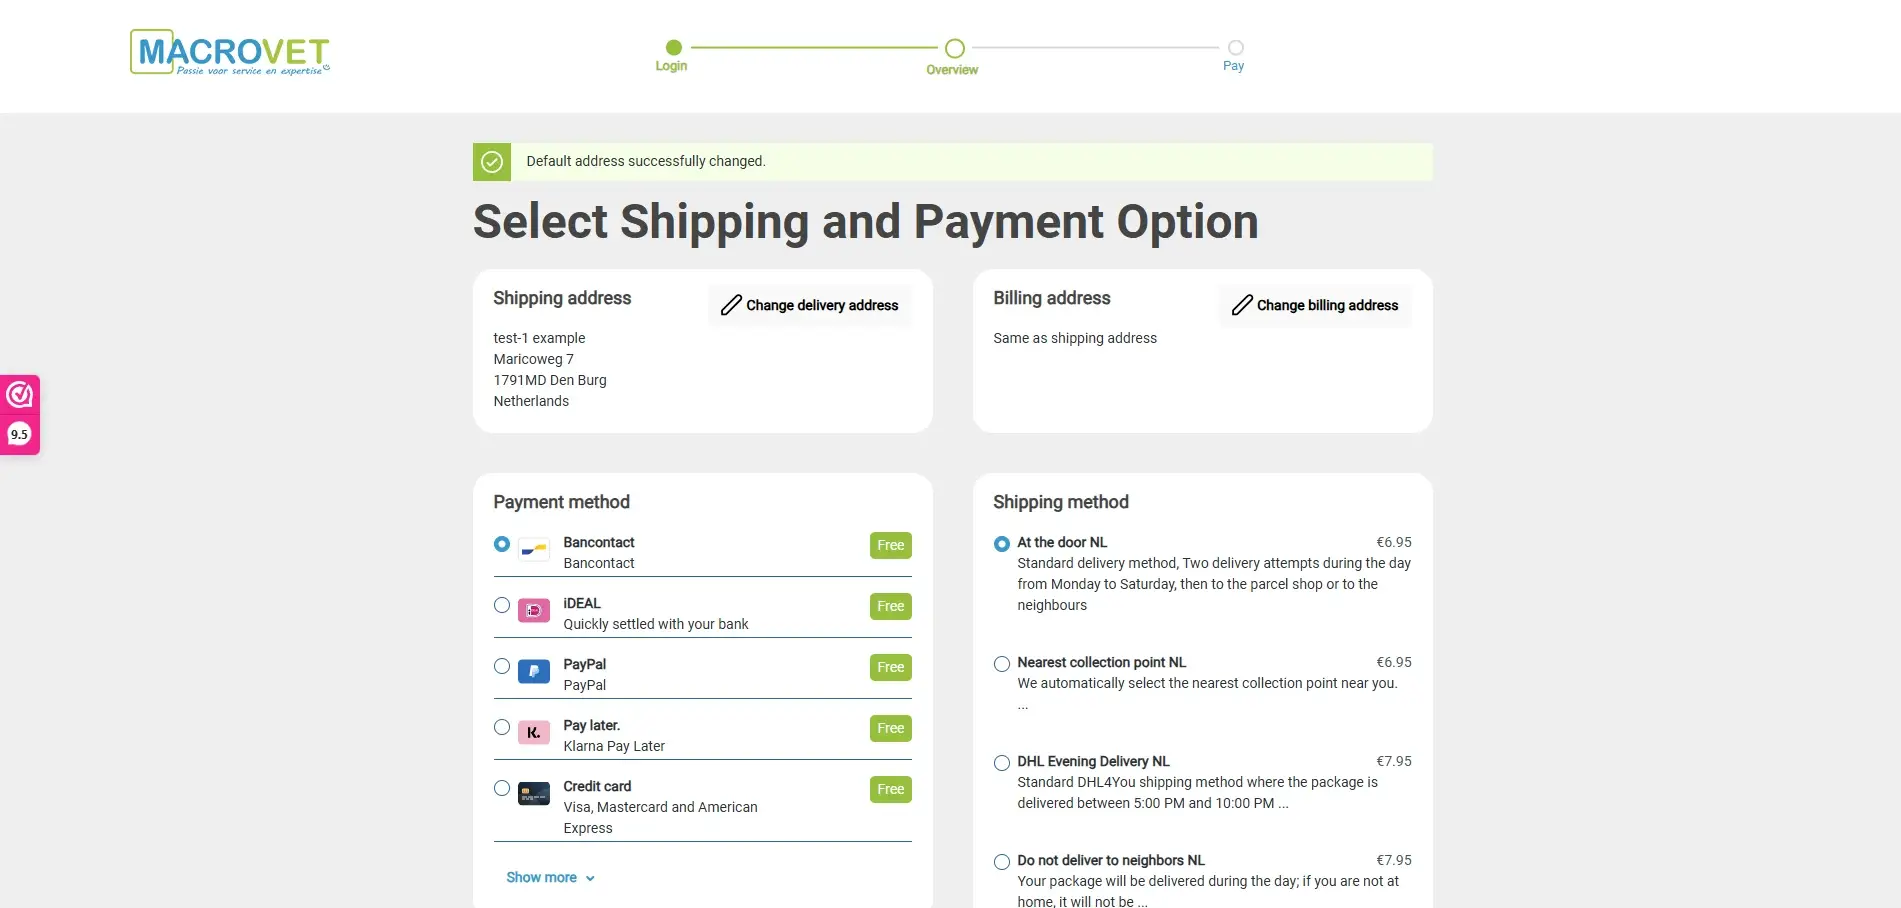Click Change billing address
Image resolution: width=1901 pixels, height=908 pixels.
coord(1329,305)
